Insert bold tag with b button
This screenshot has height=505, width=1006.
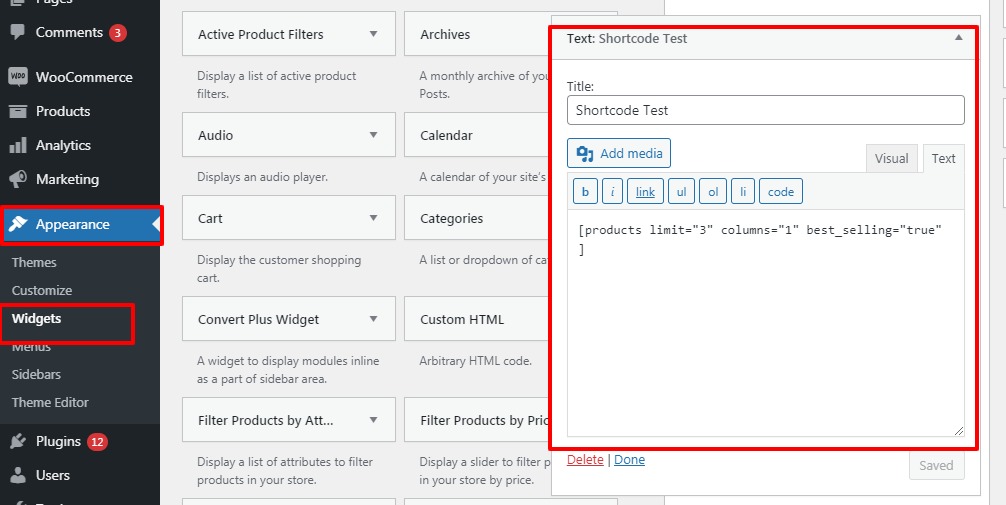tap(584, 192)
